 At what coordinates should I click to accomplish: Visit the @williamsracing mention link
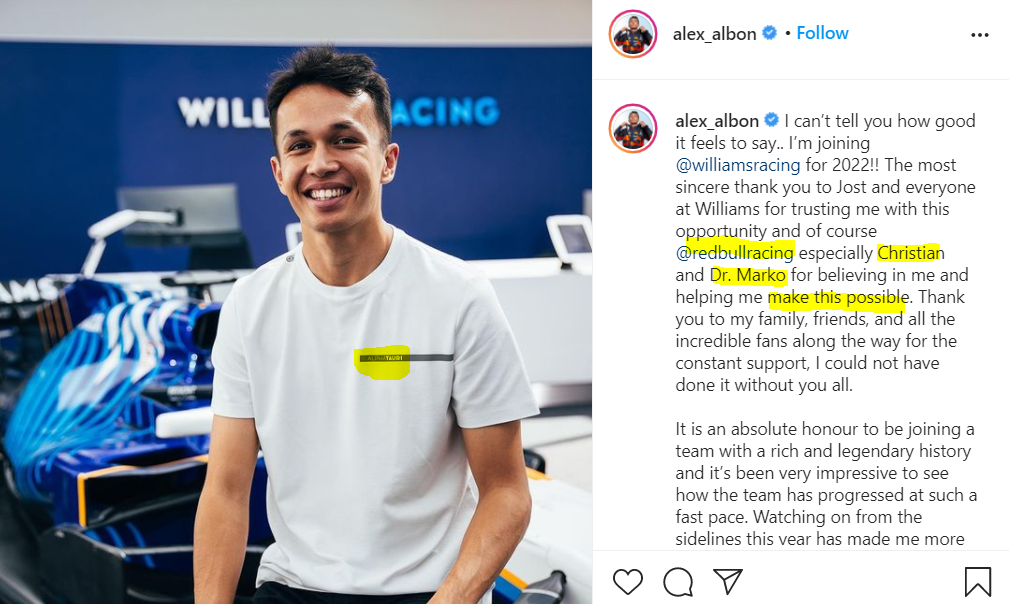pyautogui.click(x=737, y=165)
